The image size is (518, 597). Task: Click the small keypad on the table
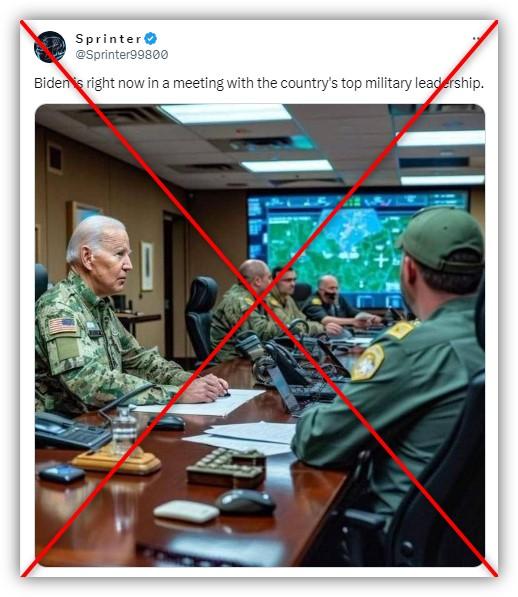pos(226,468)
